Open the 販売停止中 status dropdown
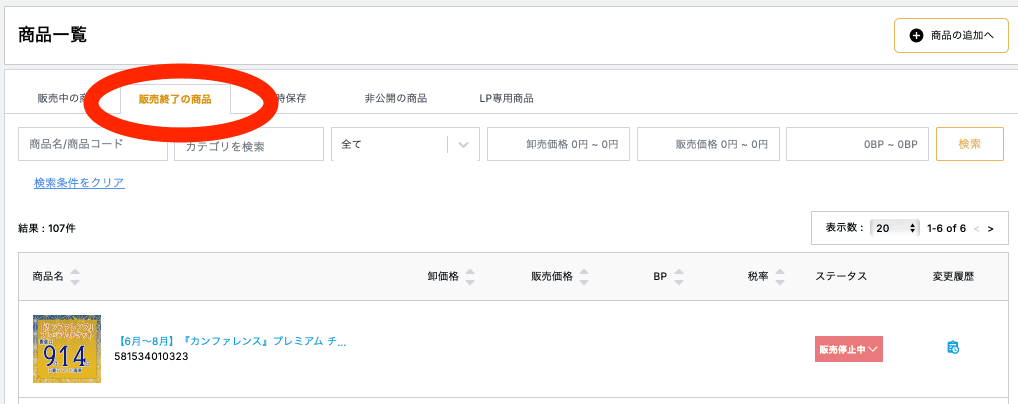The image size is (1018, 404). (x=849, y=349)
